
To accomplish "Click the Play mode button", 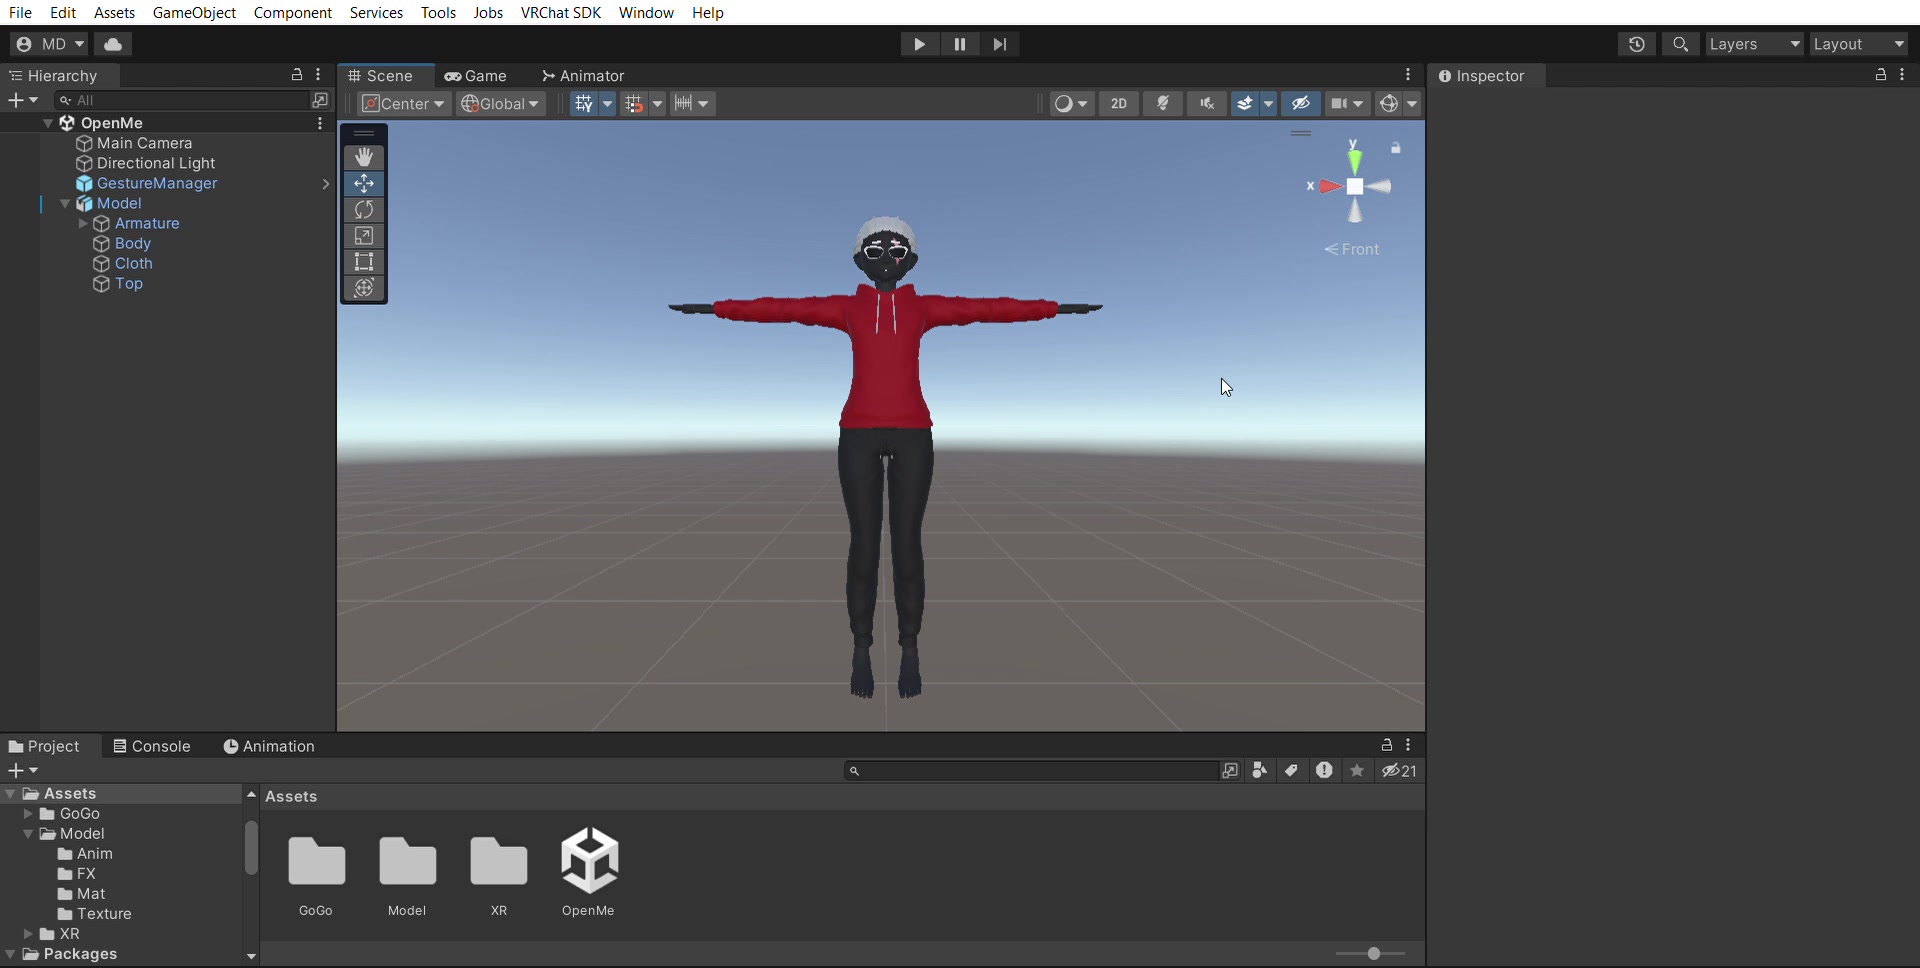I will click(x=919, y=44).
